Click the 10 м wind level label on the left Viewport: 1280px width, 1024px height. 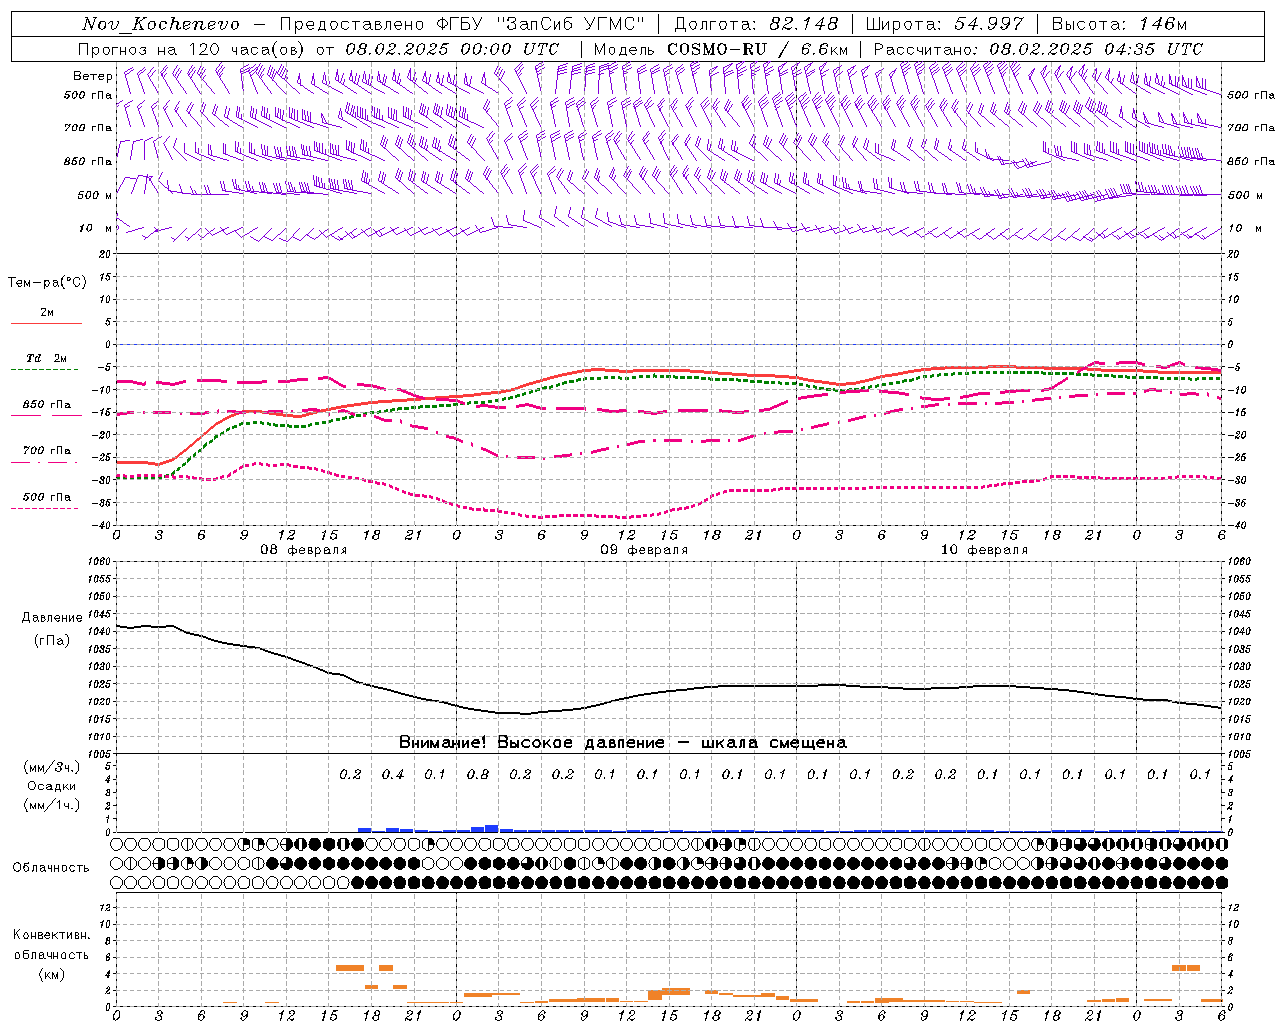[95, 229]
